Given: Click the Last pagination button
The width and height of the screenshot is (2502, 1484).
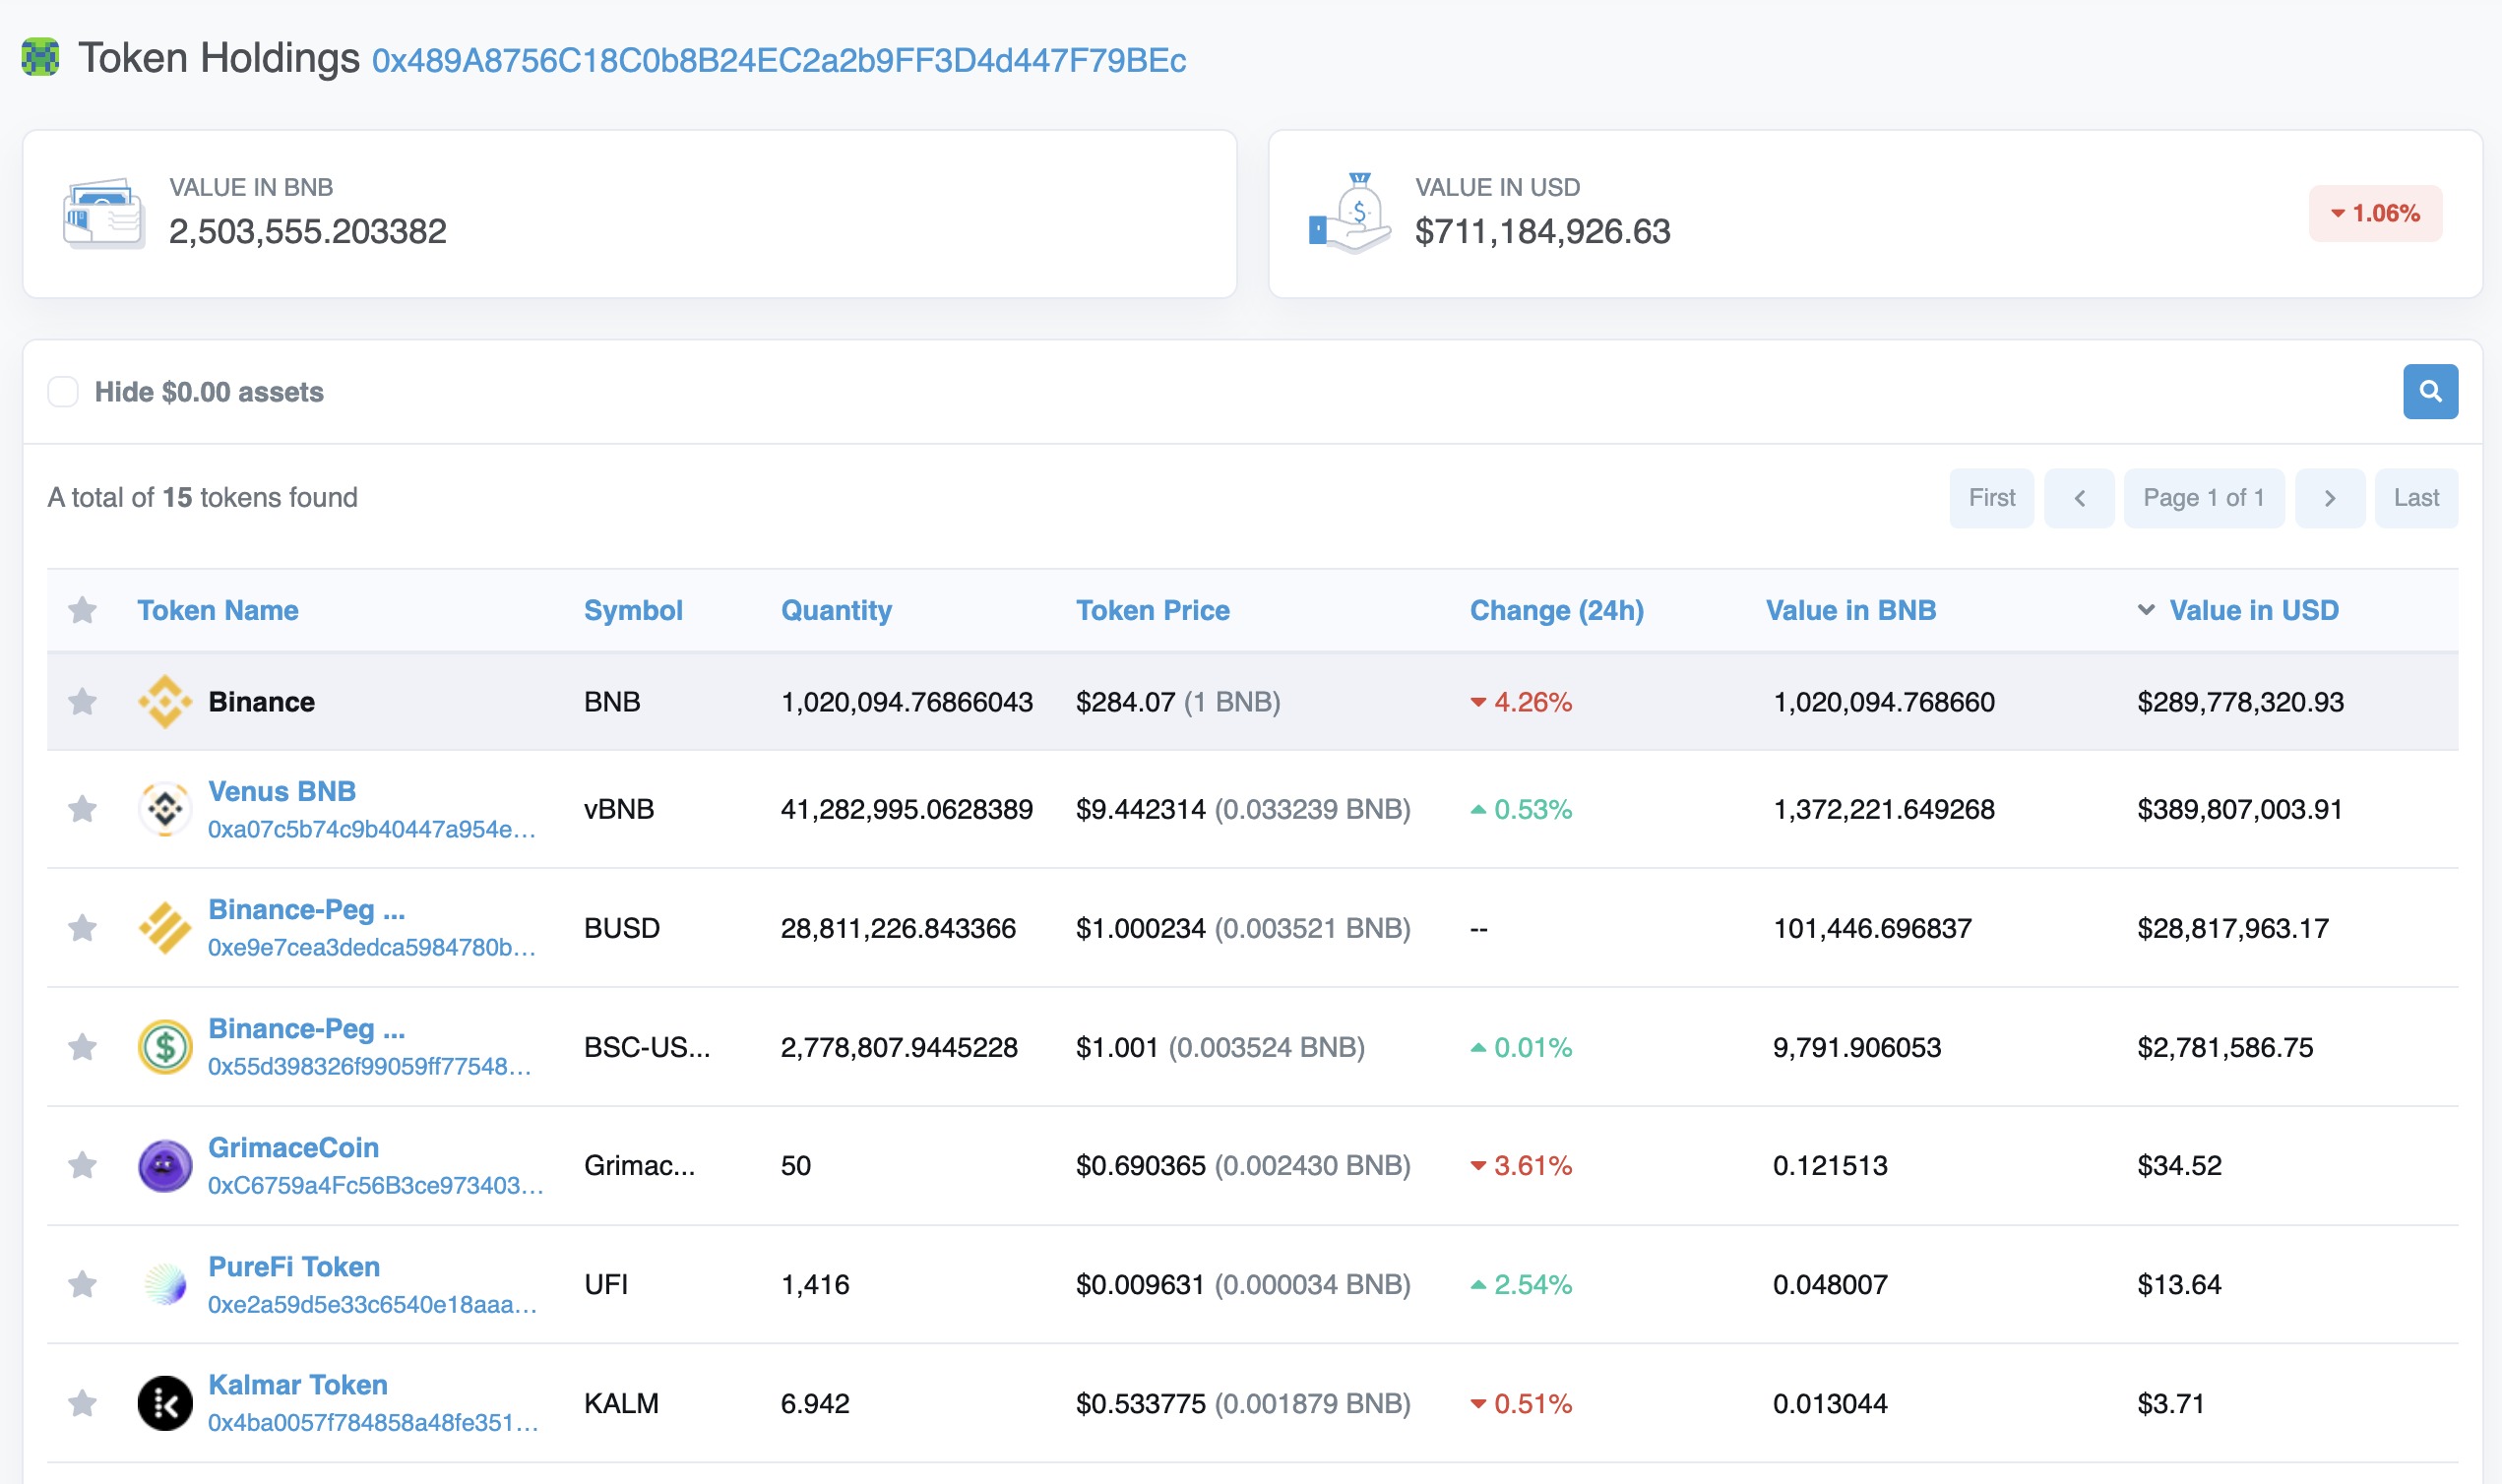Looking at the screenshot, I should pos(2415,498).
